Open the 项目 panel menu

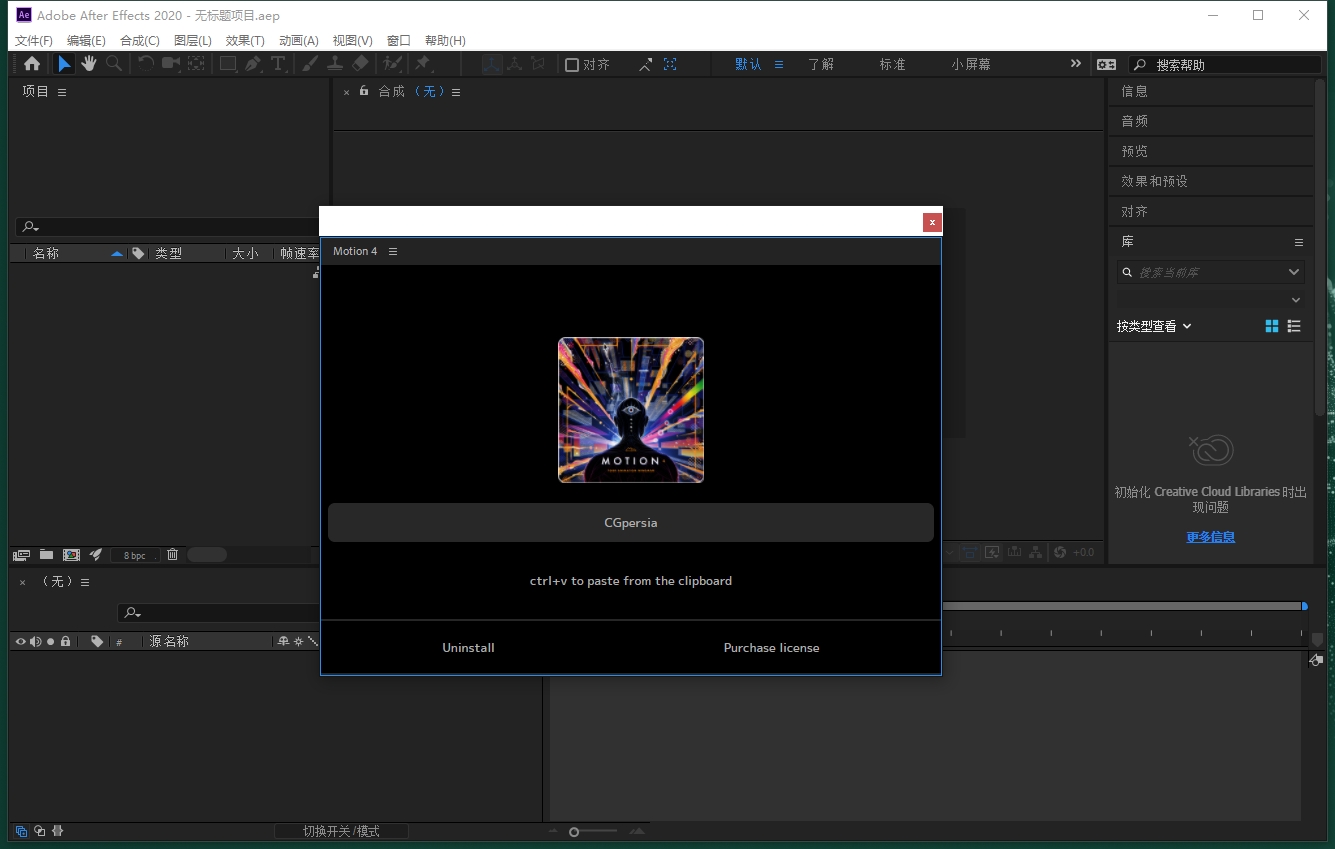pos(62,92)
